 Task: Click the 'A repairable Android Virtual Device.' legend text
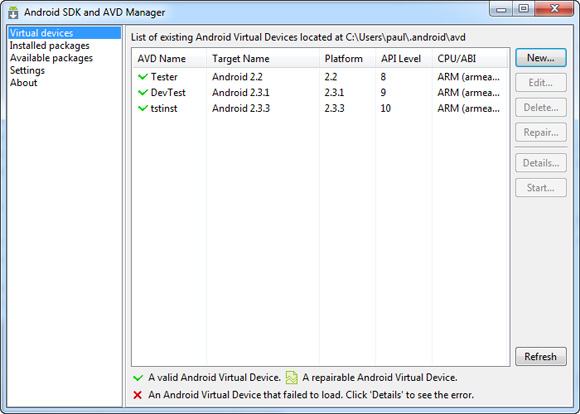(x=380, y=377)
